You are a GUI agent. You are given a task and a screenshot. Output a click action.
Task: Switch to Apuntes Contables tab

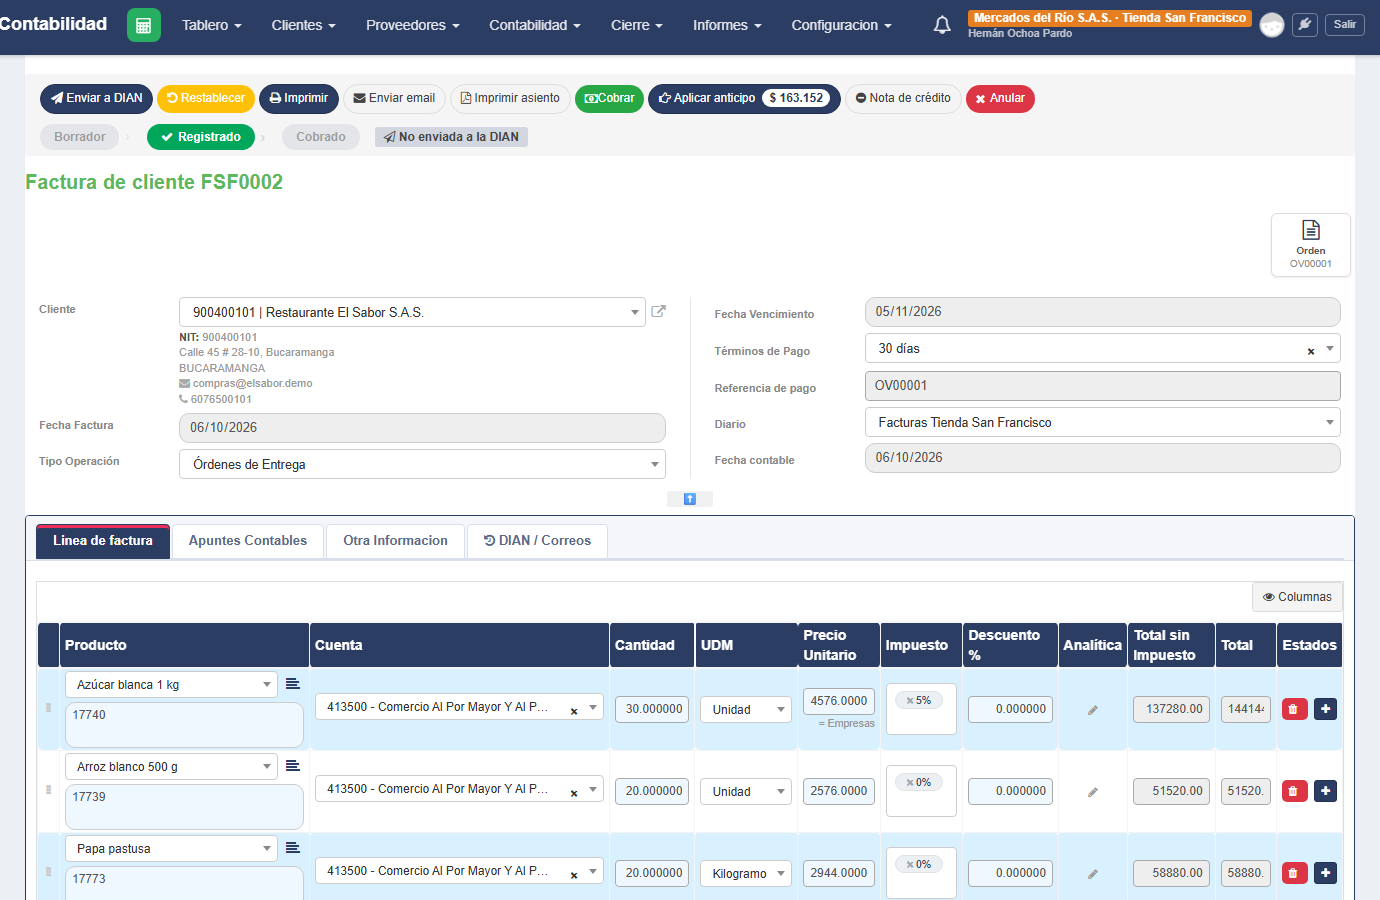(x=248, y=541)
